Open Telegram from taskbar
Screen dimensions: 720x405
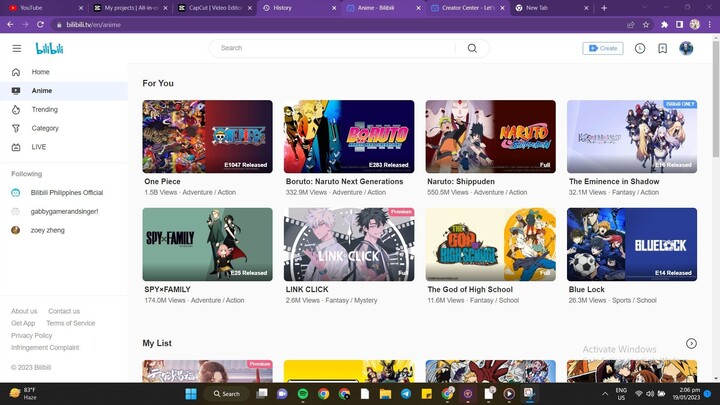pos(406,394)
